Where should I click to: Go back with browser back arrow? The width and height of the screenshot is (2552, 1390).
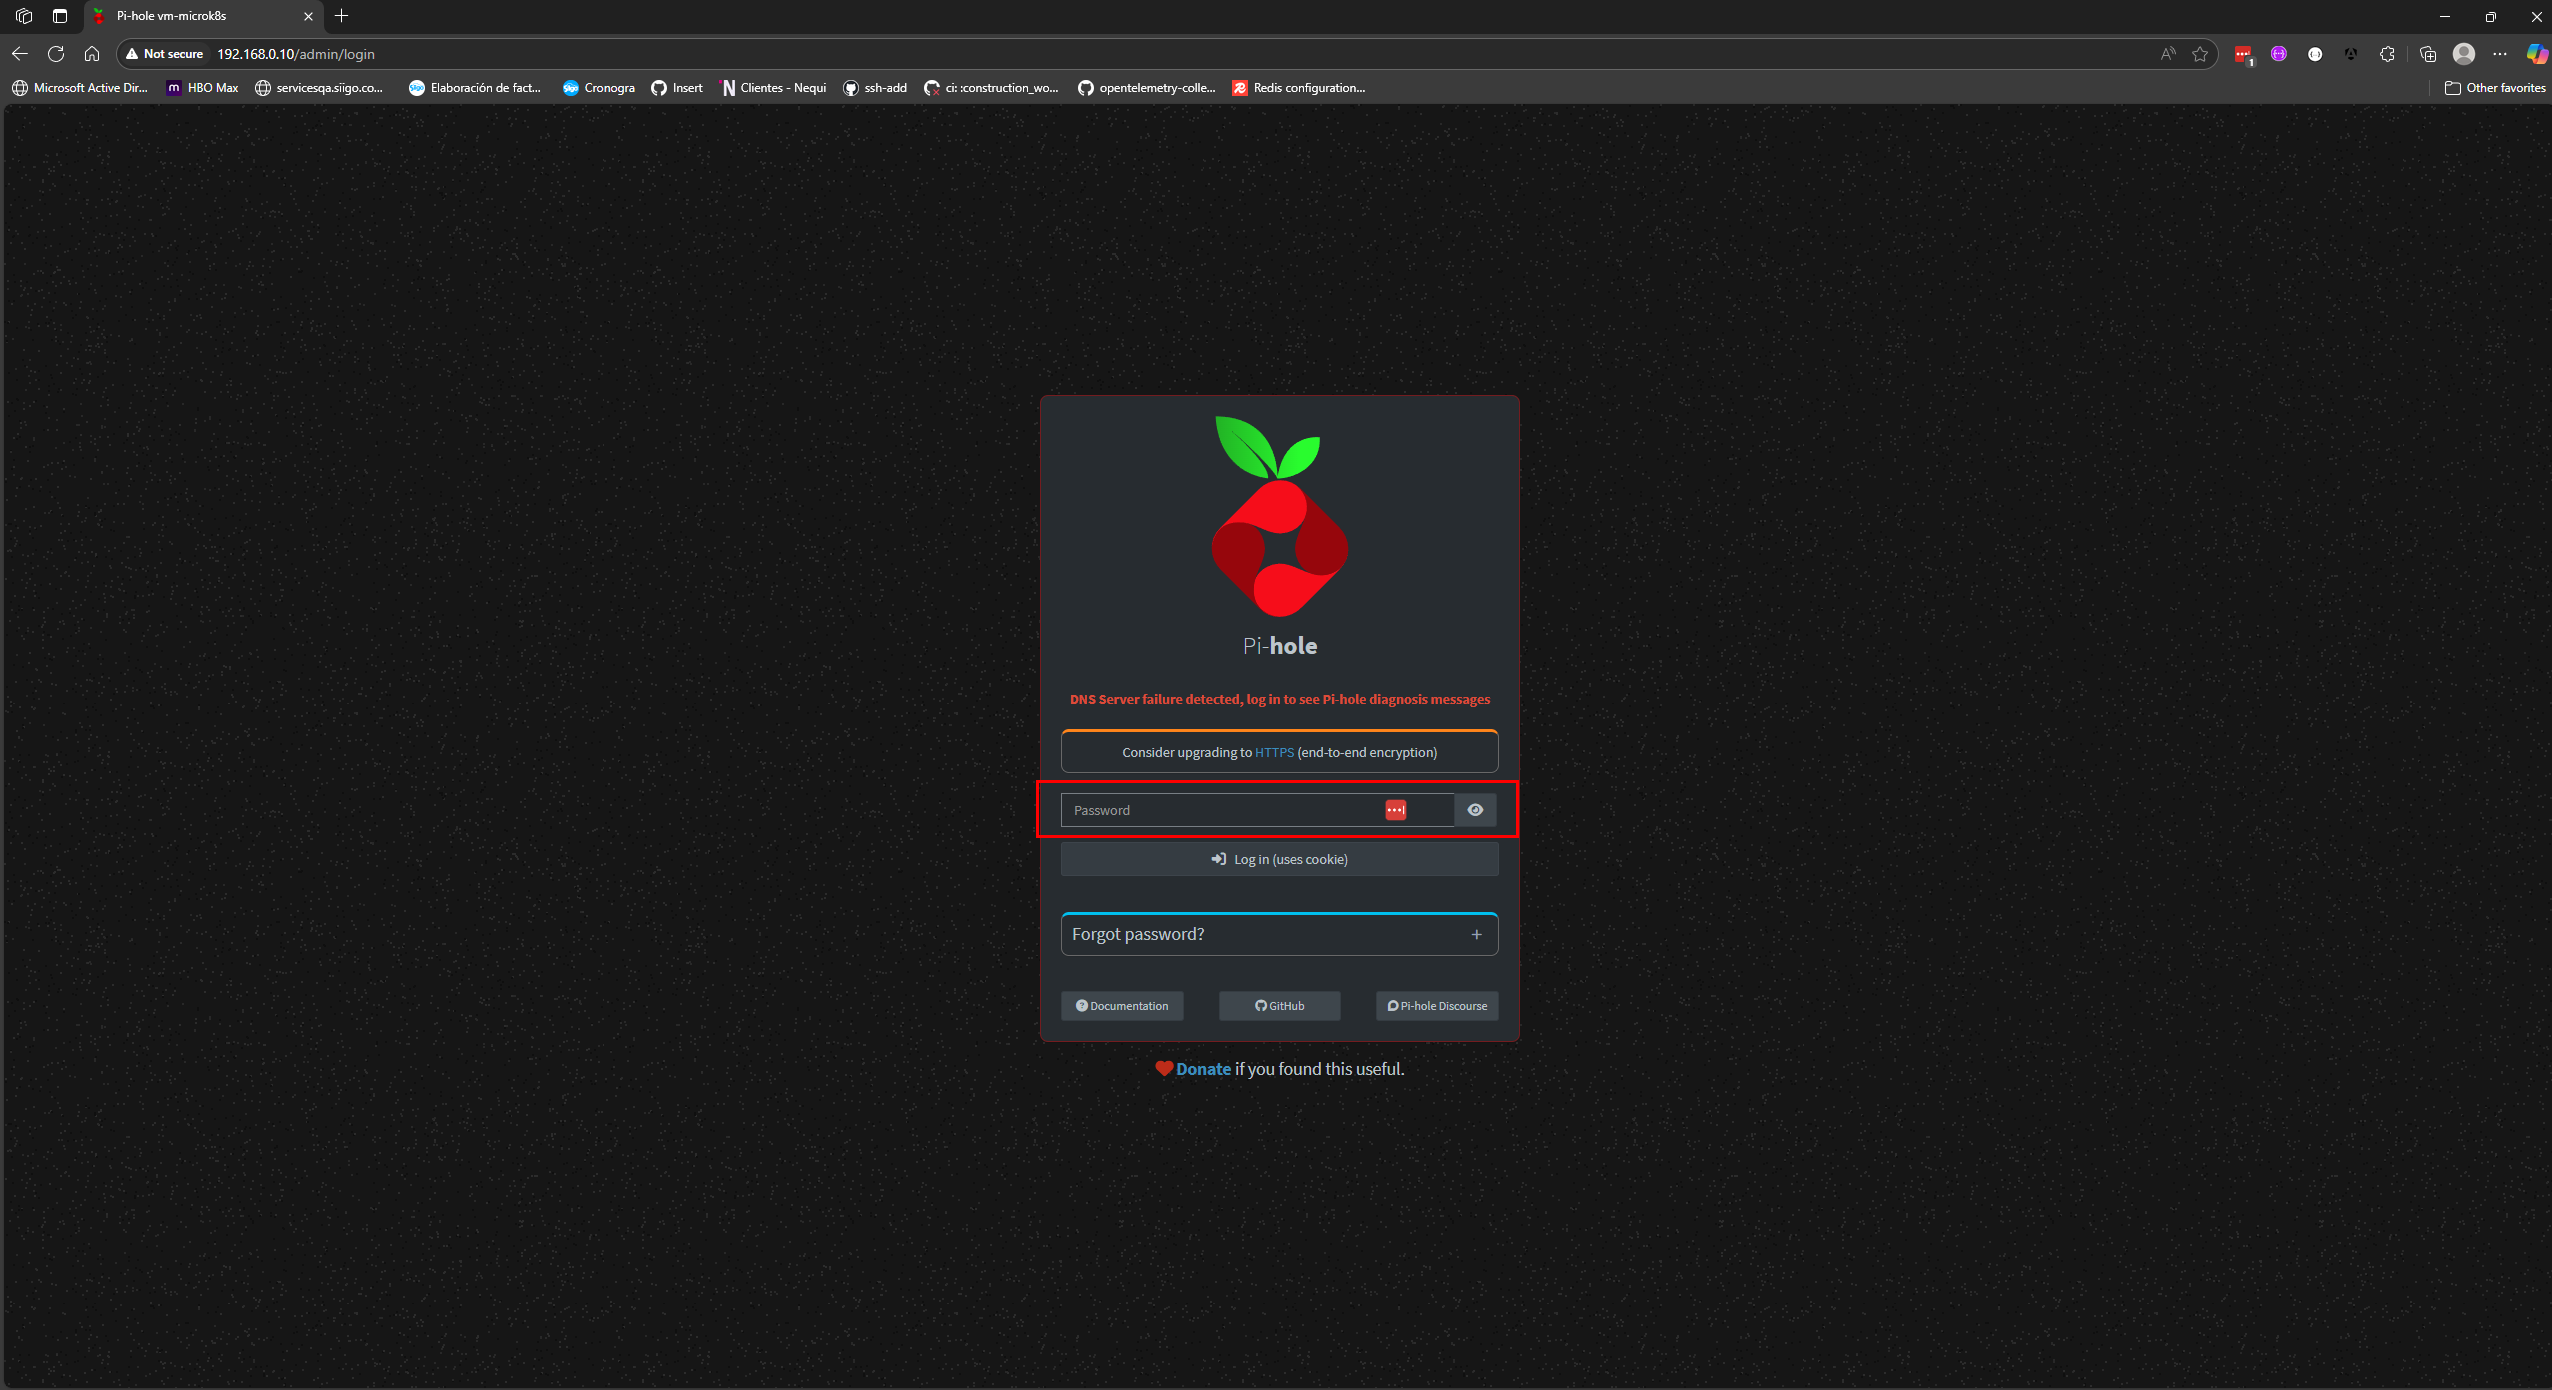click(x=20, y=54)
